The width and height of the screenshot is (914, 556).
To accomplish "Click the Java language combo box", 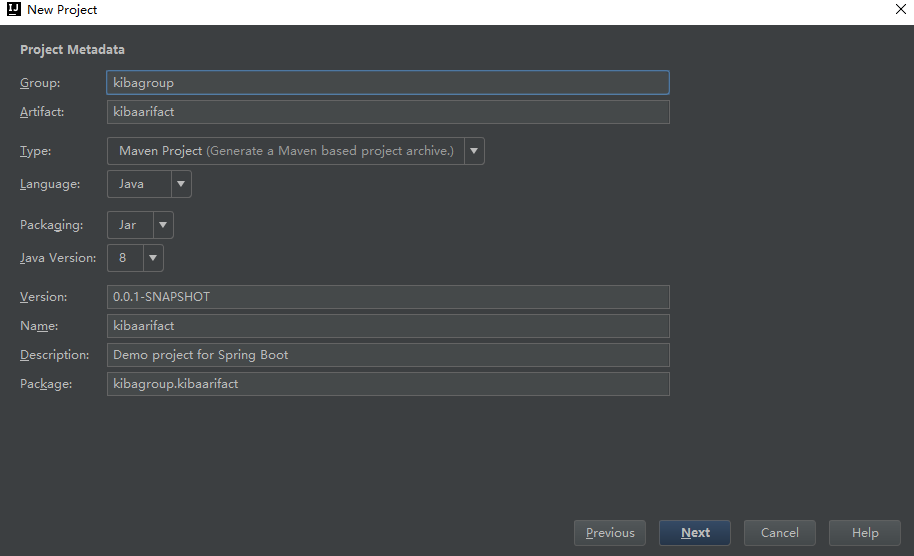I will click(138, 184).
